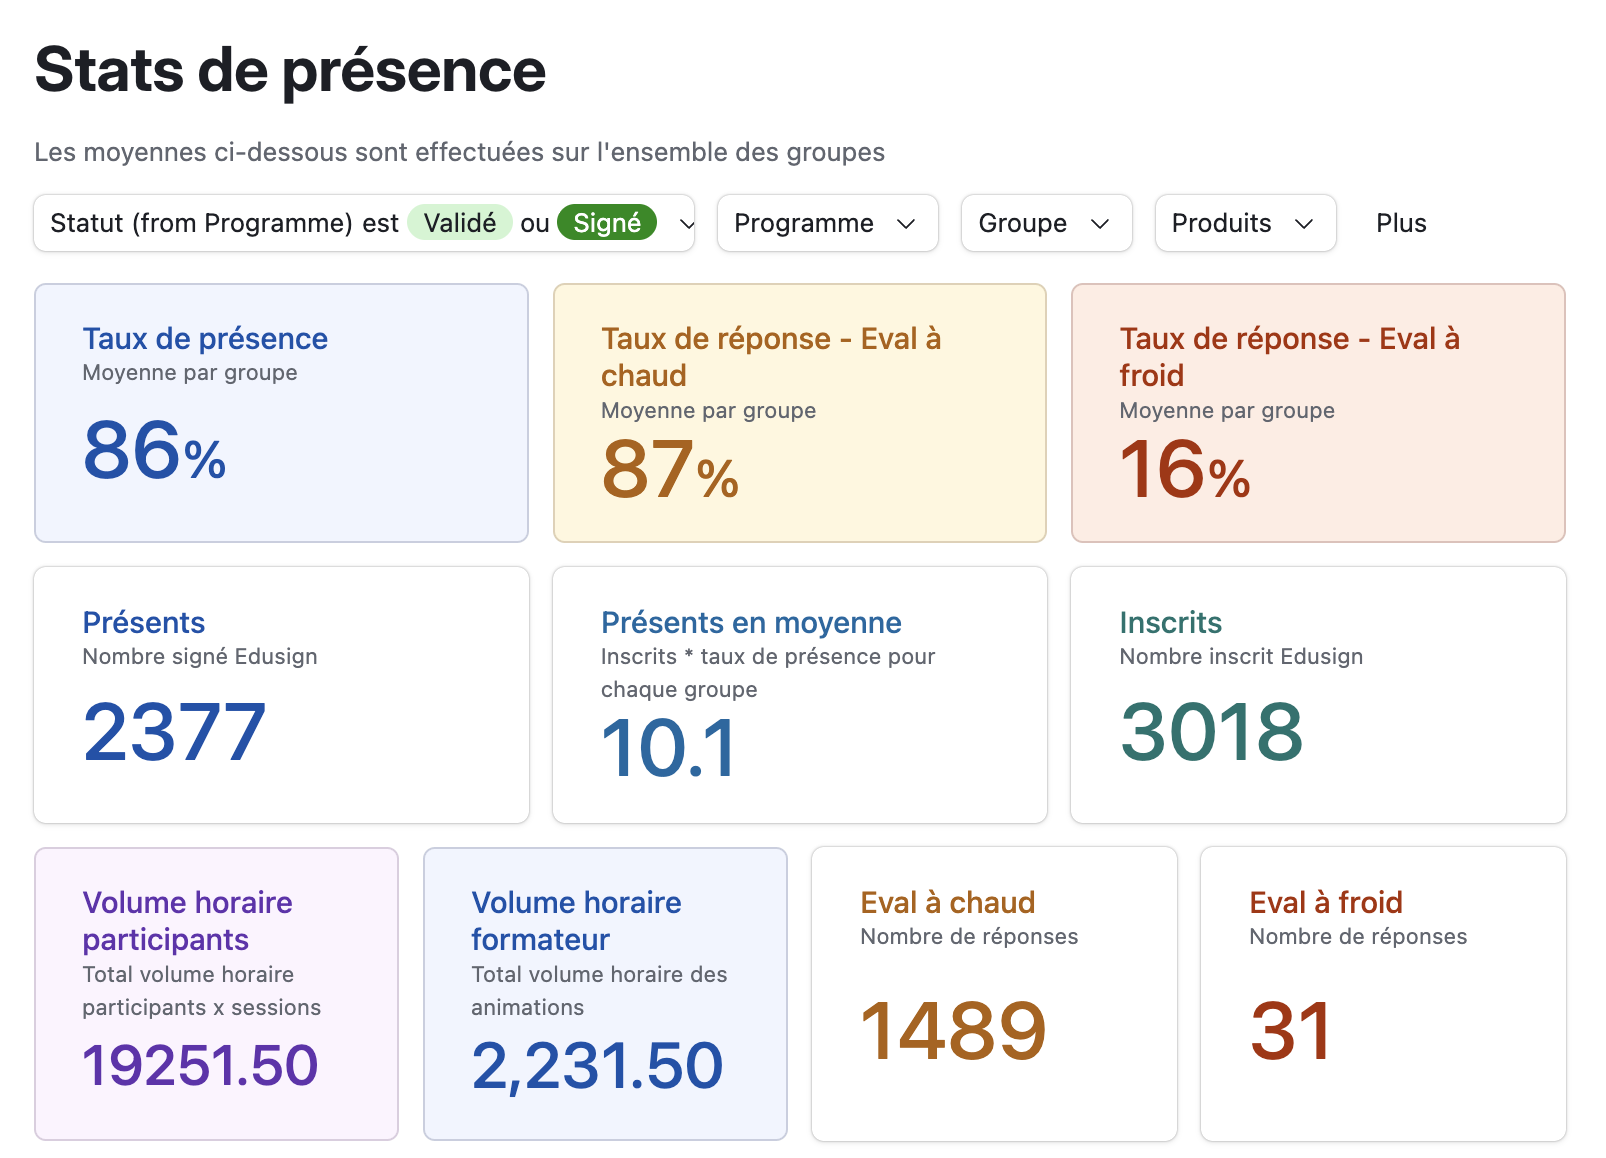Click the Eval à froid card title
This screenshot has height=1158, width=1606.
[1326, 902]
